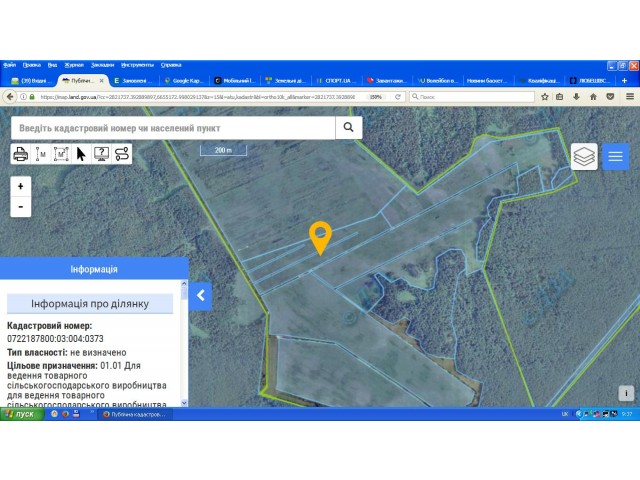This screenshot has height=480, width=640.
Task: Activate the arrow pointer tool
Action: coord(81,154)
